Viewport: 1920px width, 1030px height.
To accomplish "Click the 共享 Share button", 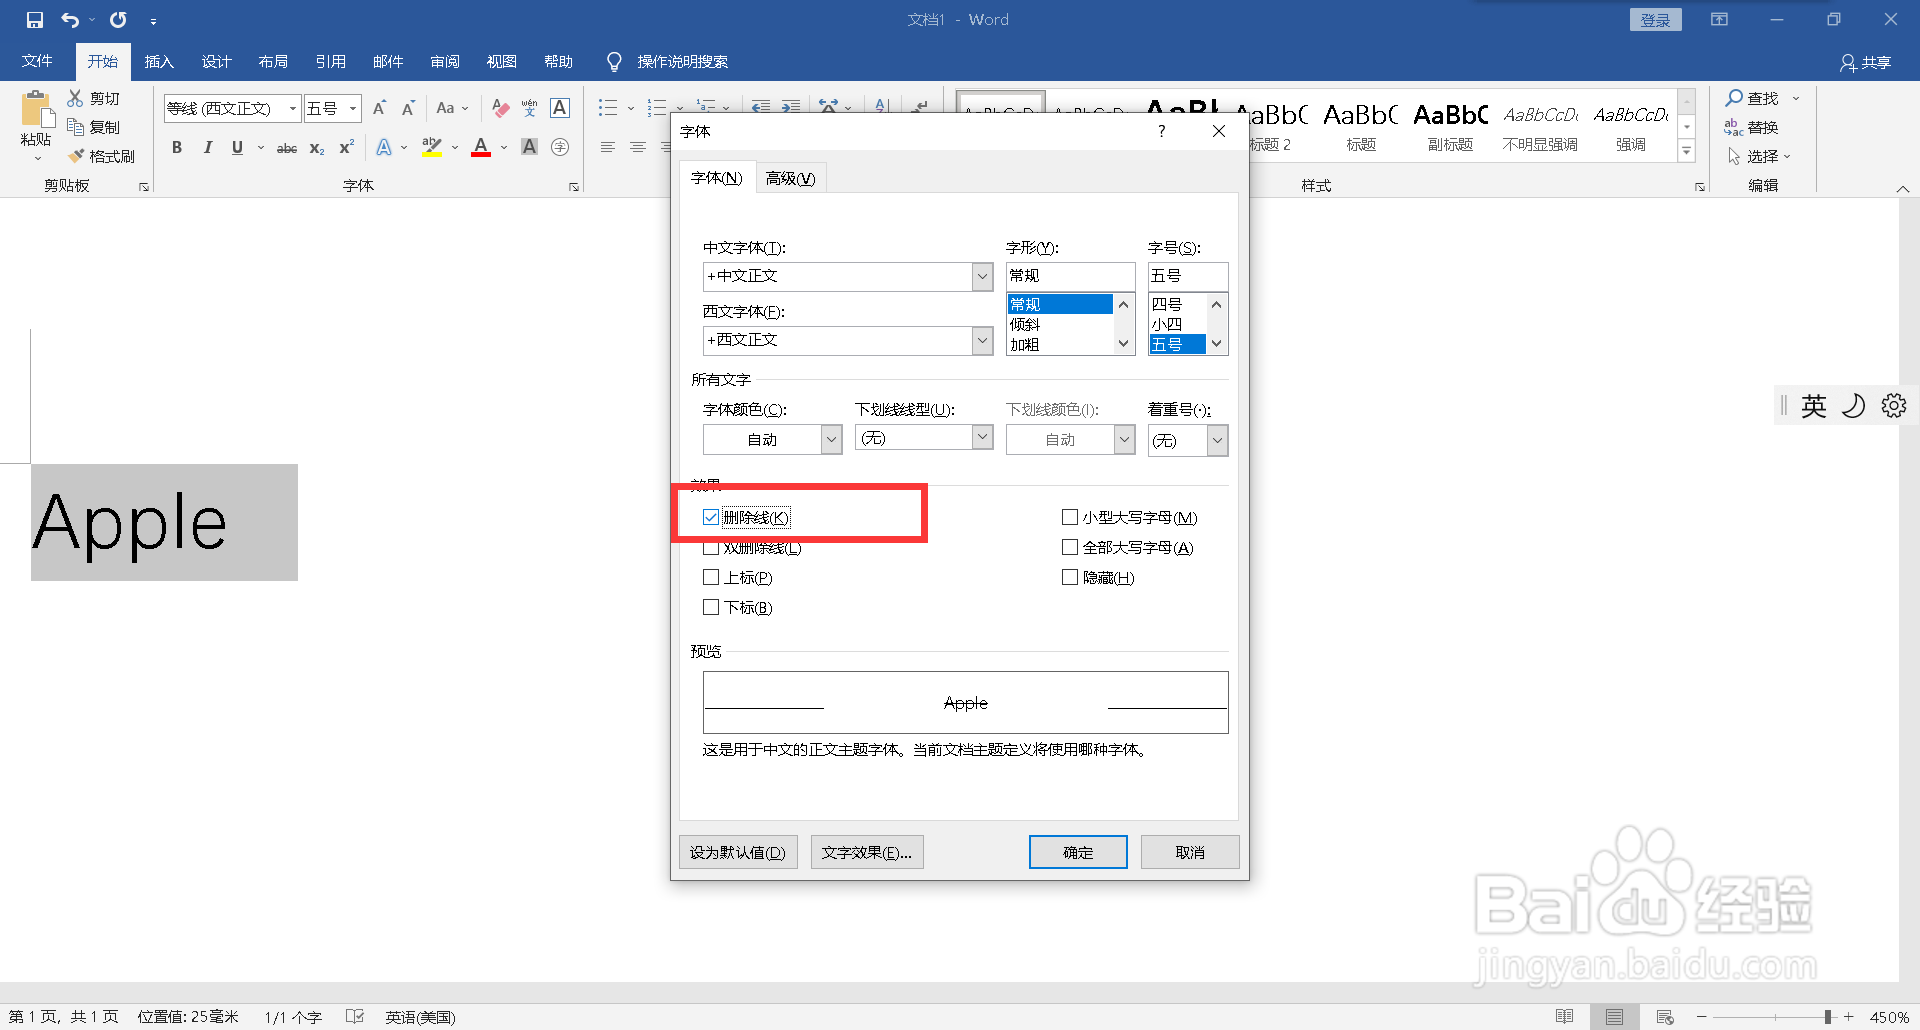I will tap(1866, 62).
